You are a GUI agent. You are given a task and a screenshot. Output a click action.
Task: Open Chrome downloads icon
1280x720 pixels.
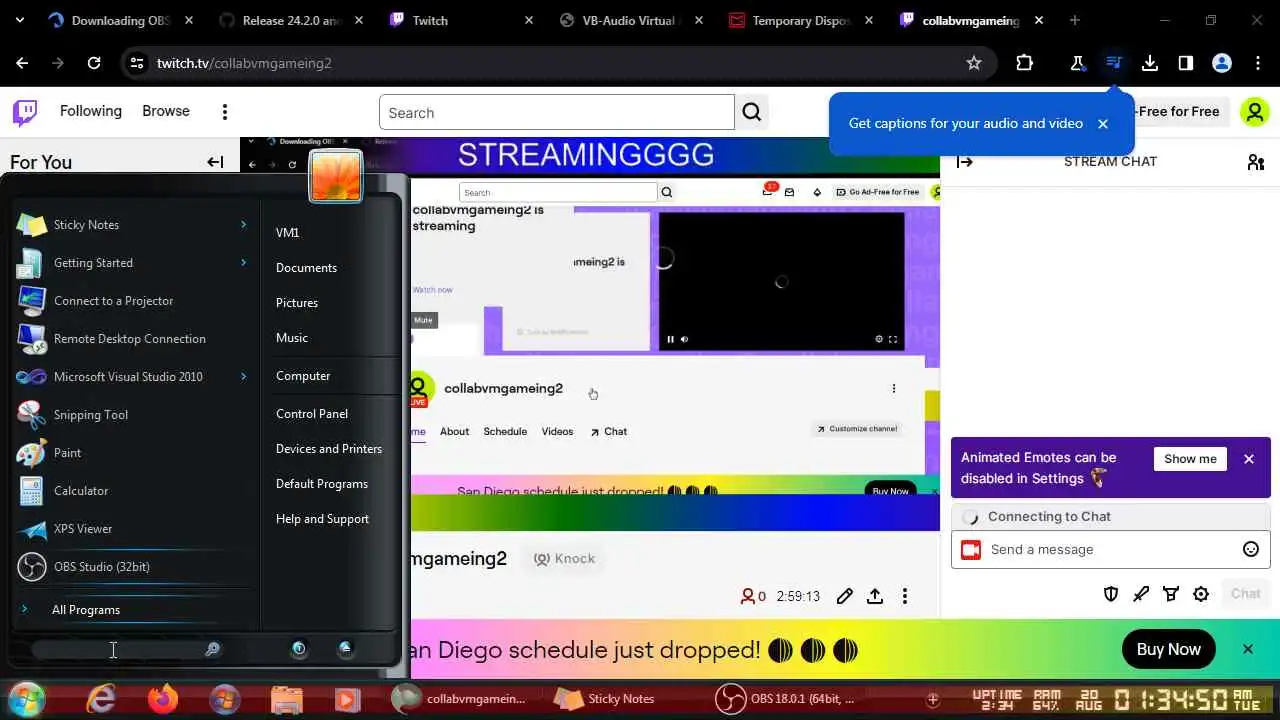click(x=1150, y=63)
